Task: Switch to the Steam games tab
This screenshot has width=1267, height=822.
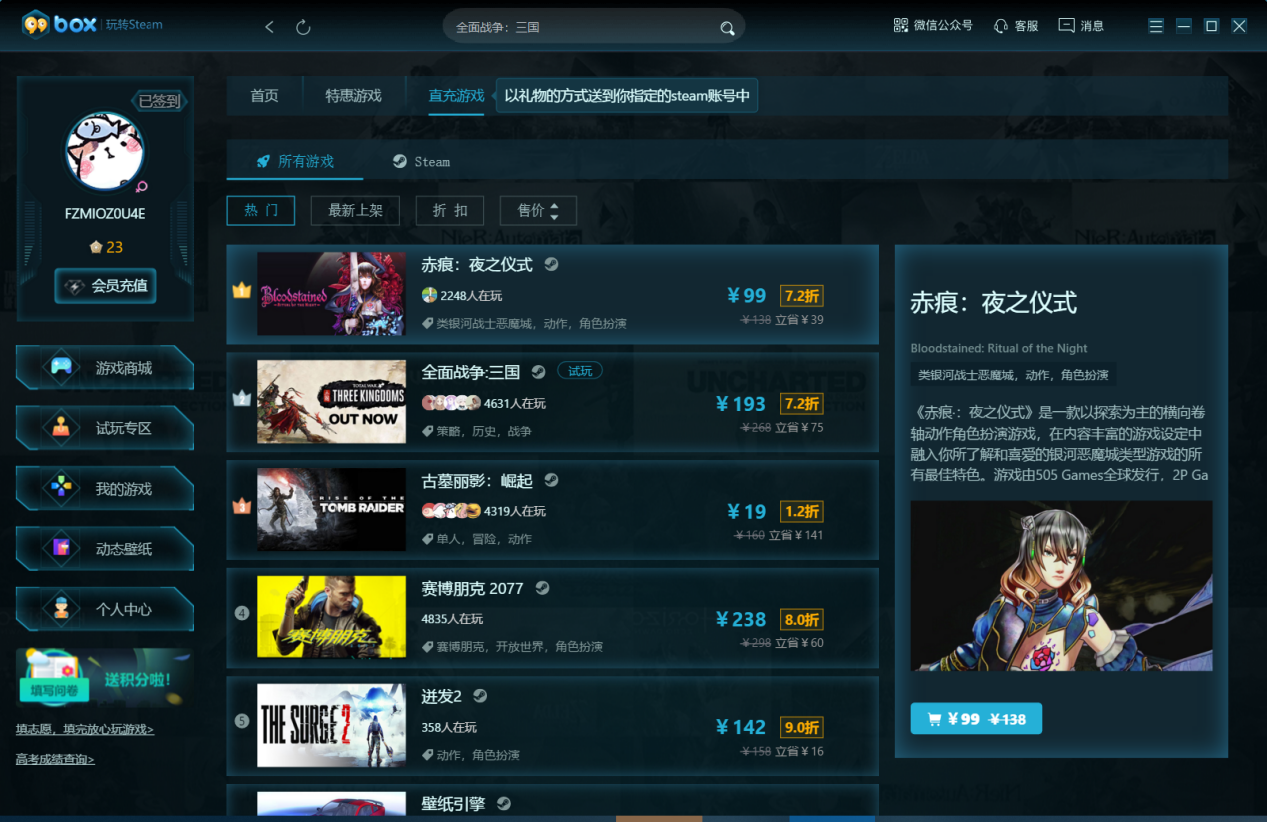Action: (421, 161)
